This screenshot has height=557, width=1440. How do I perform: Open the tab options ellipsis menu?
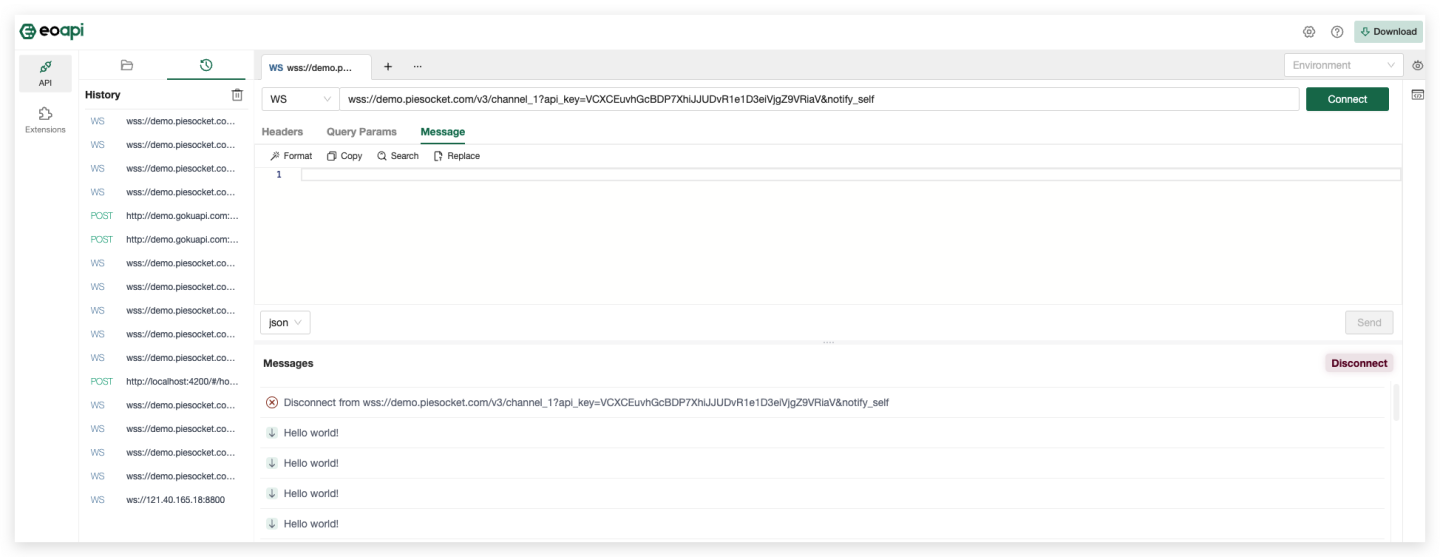point(417,66)
